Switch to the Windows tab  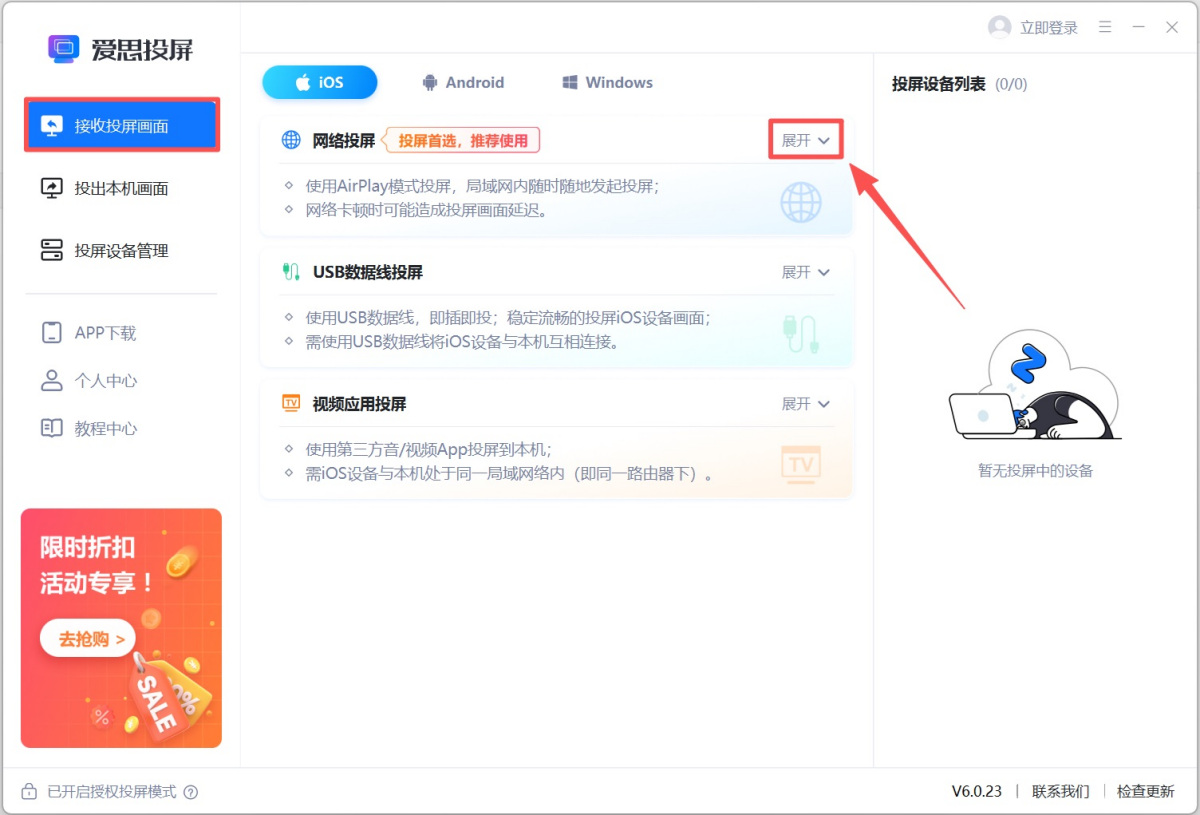[x=607, y=83]
